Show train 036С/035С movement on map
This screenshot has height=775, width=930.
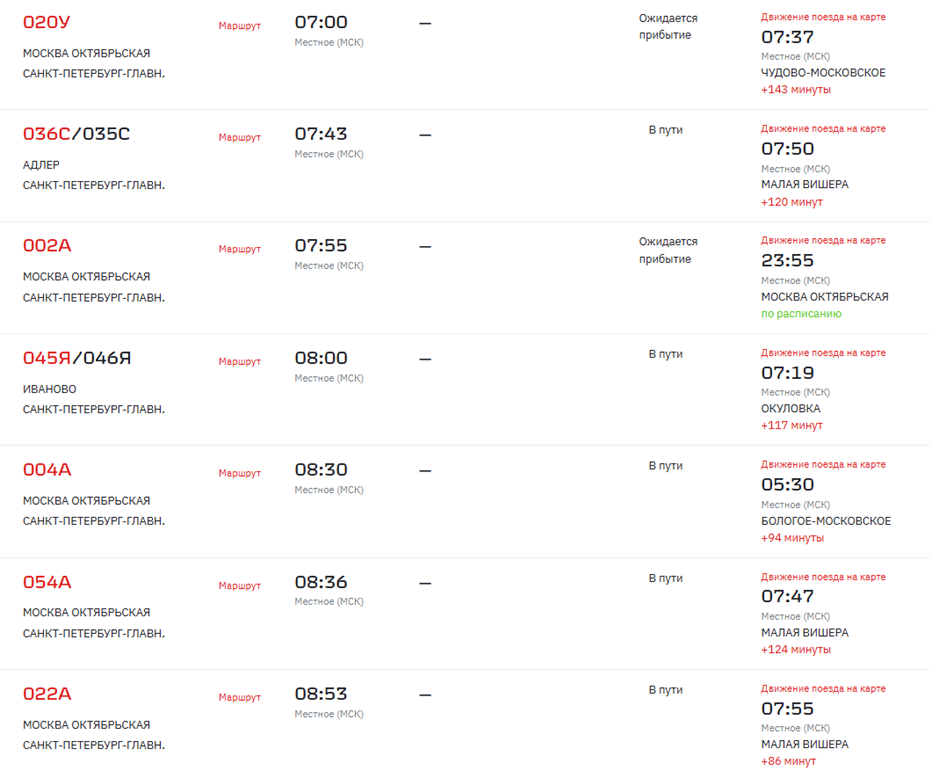(822, 129)
